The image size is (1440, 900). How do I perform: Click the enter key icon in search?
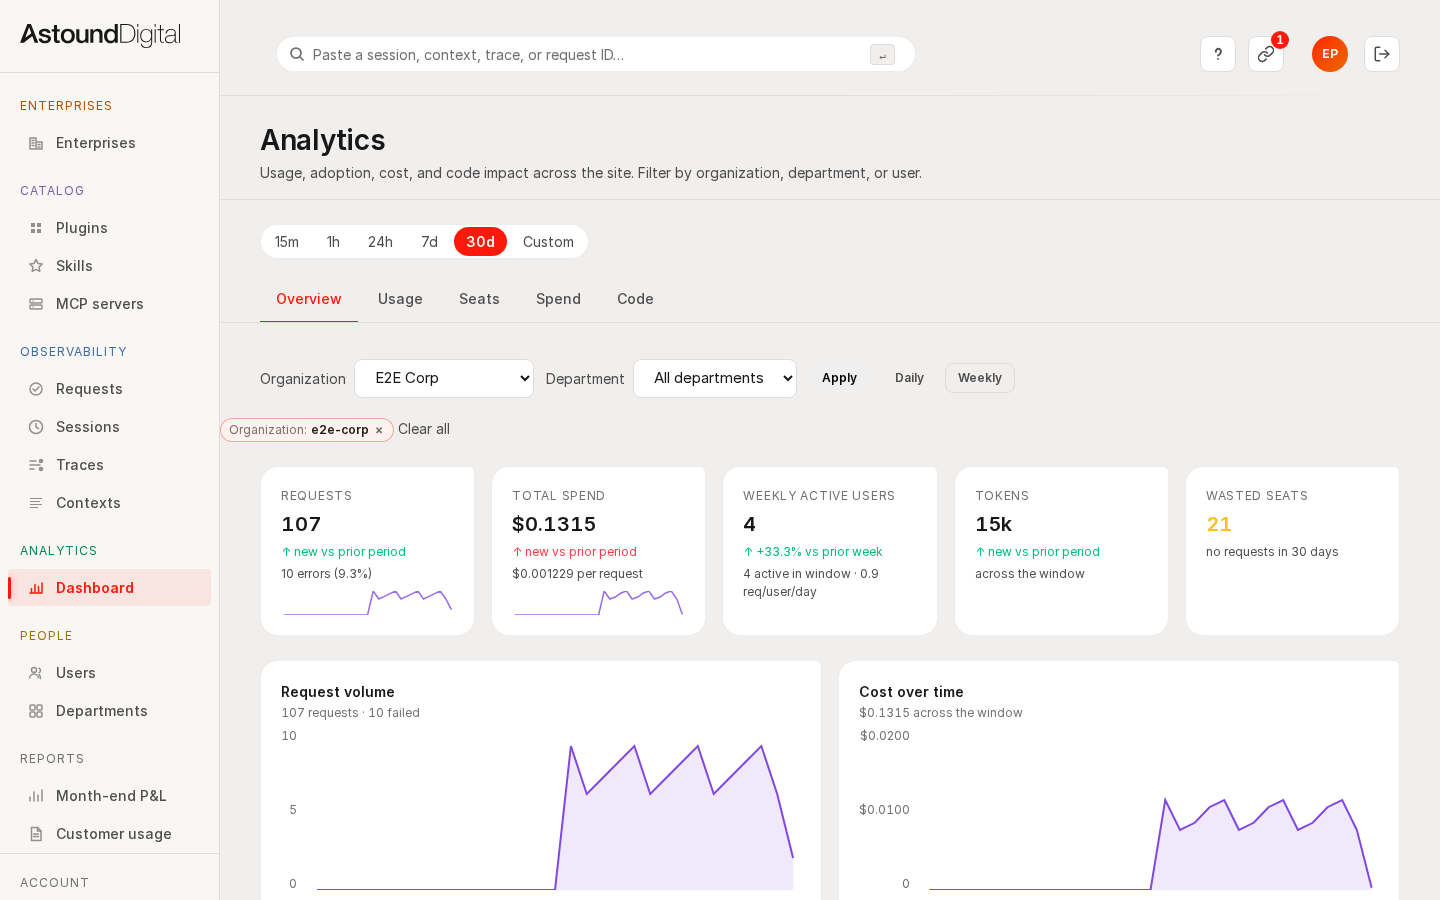882,55
